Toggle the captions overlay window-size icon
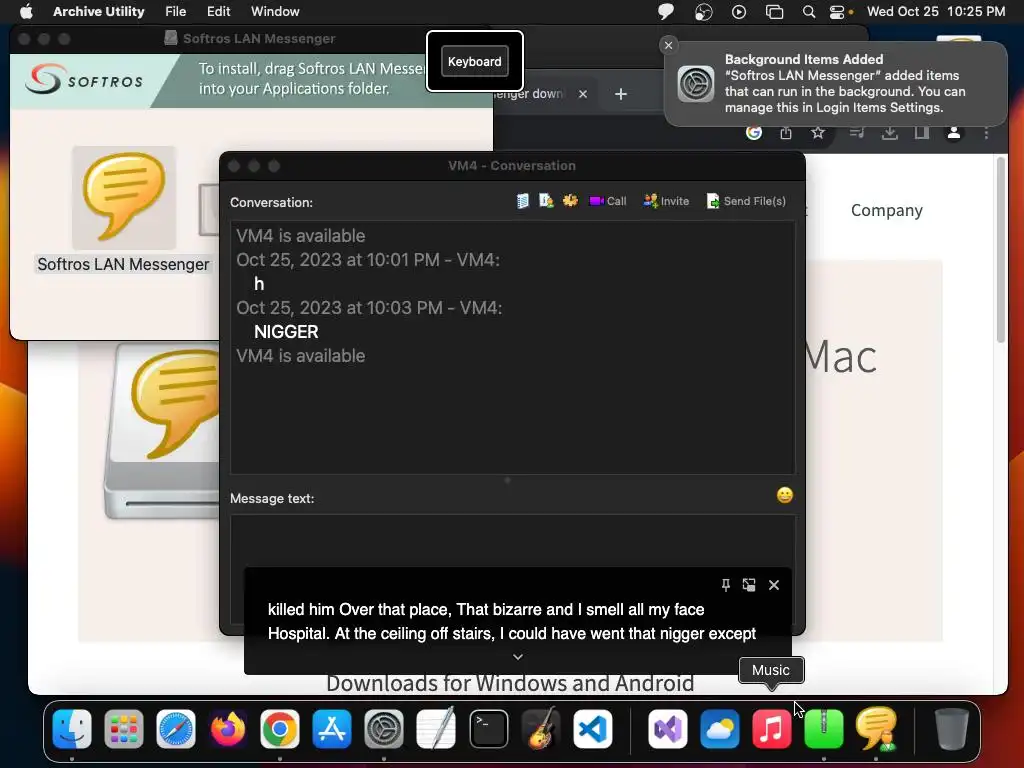Image resolution: width=1024 pixels, height=768 pixels. pos(749,585)
